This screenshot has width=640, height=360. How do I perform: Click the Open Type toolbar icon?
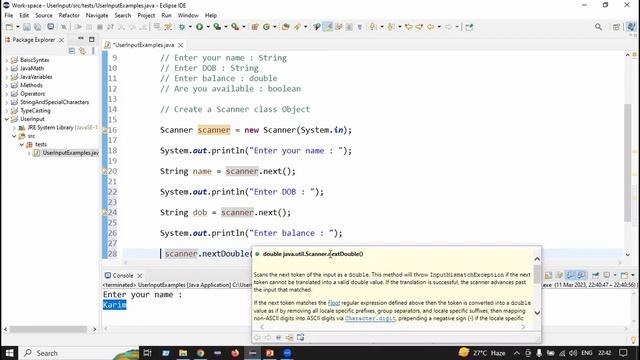click(x=286, y=27)
